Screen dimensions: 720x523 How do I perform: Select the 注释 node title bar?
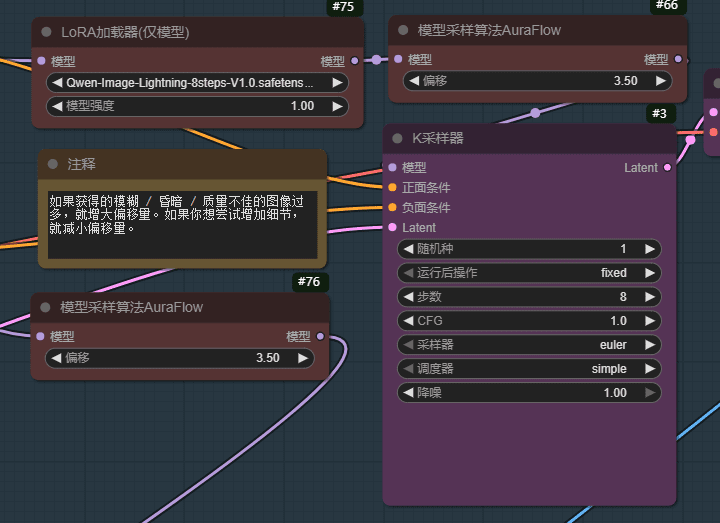pos(182,164)
